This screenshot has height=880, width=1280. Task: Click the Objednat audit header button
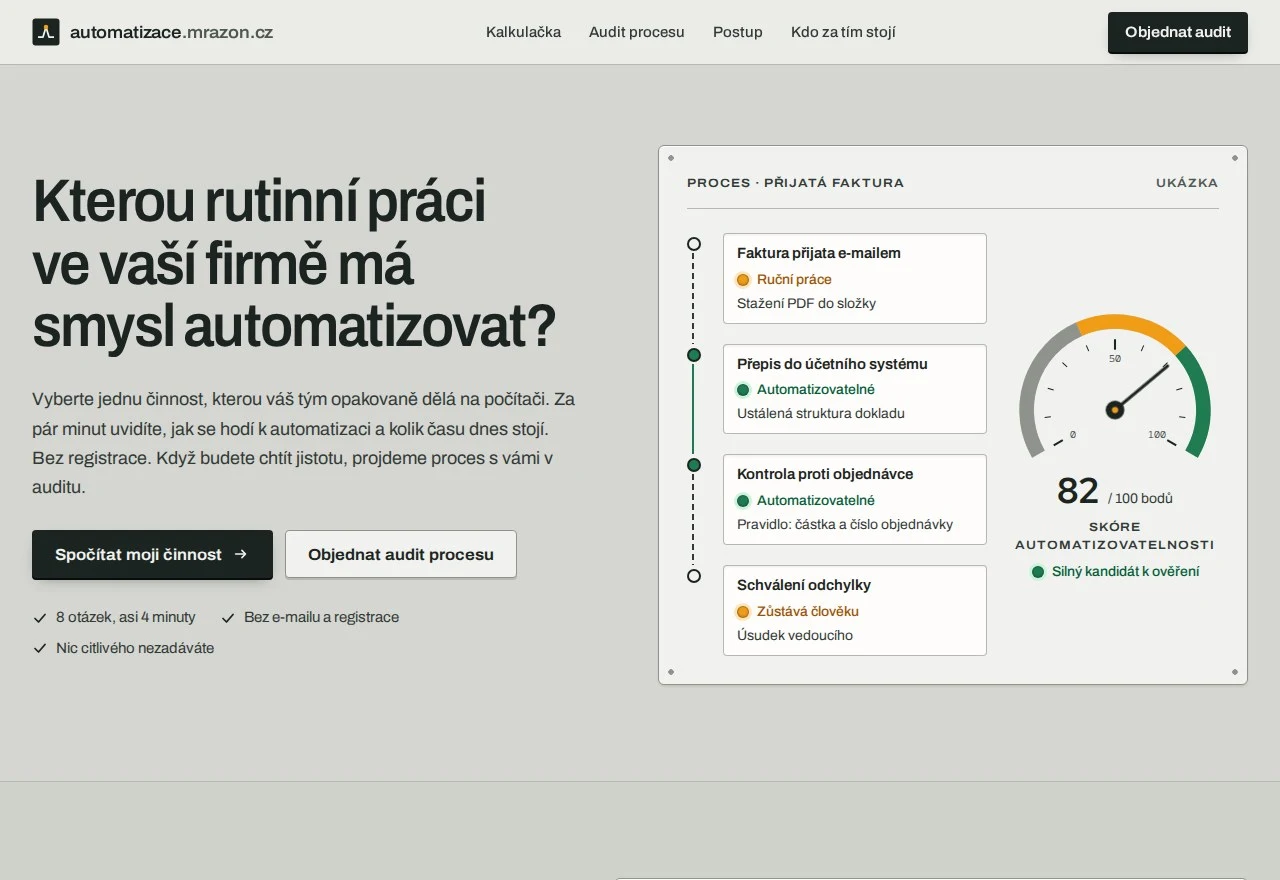(x=1178, y=32)
